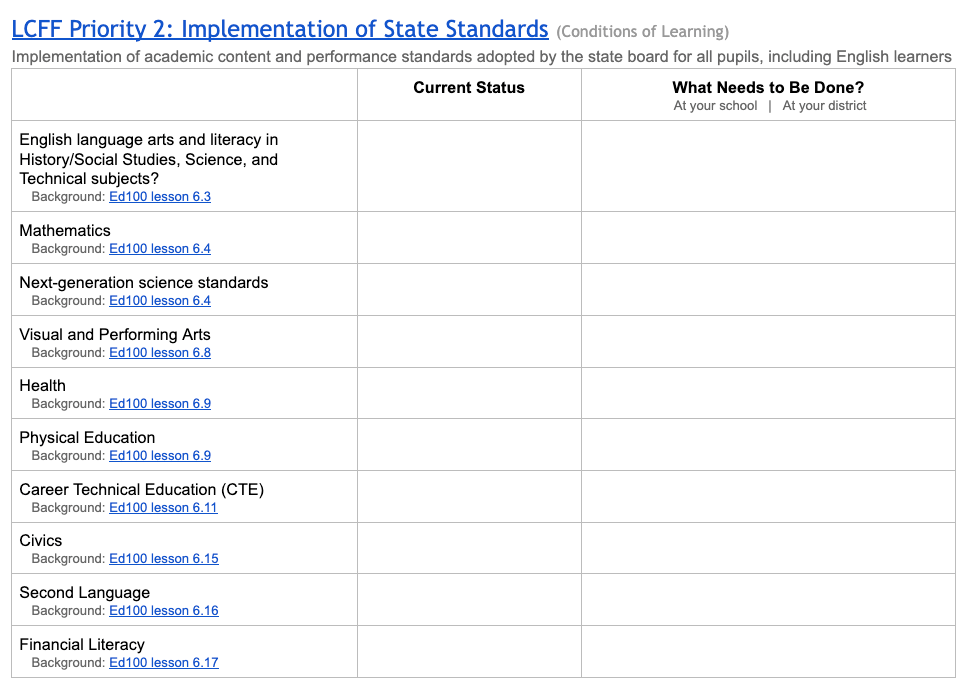
Task: Click the (Conditions of Learning) text
Action: [643, 31]
